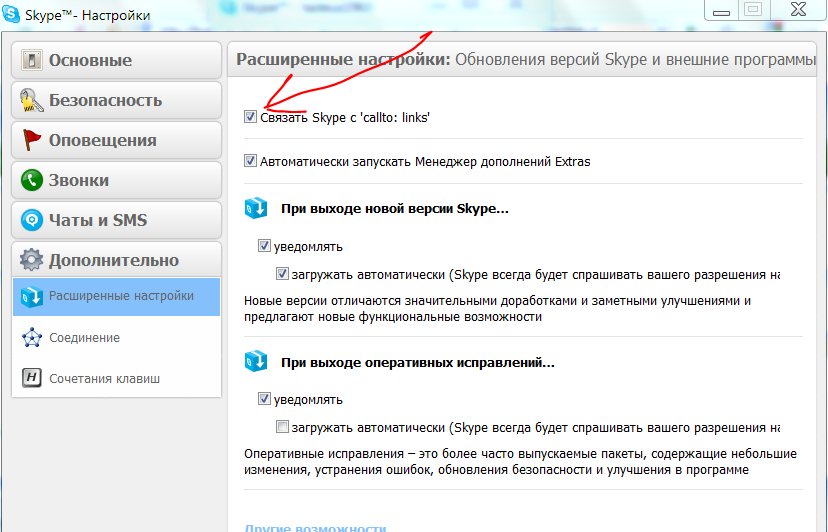Click the switch icon beside Основные

[x=32, y=60]
